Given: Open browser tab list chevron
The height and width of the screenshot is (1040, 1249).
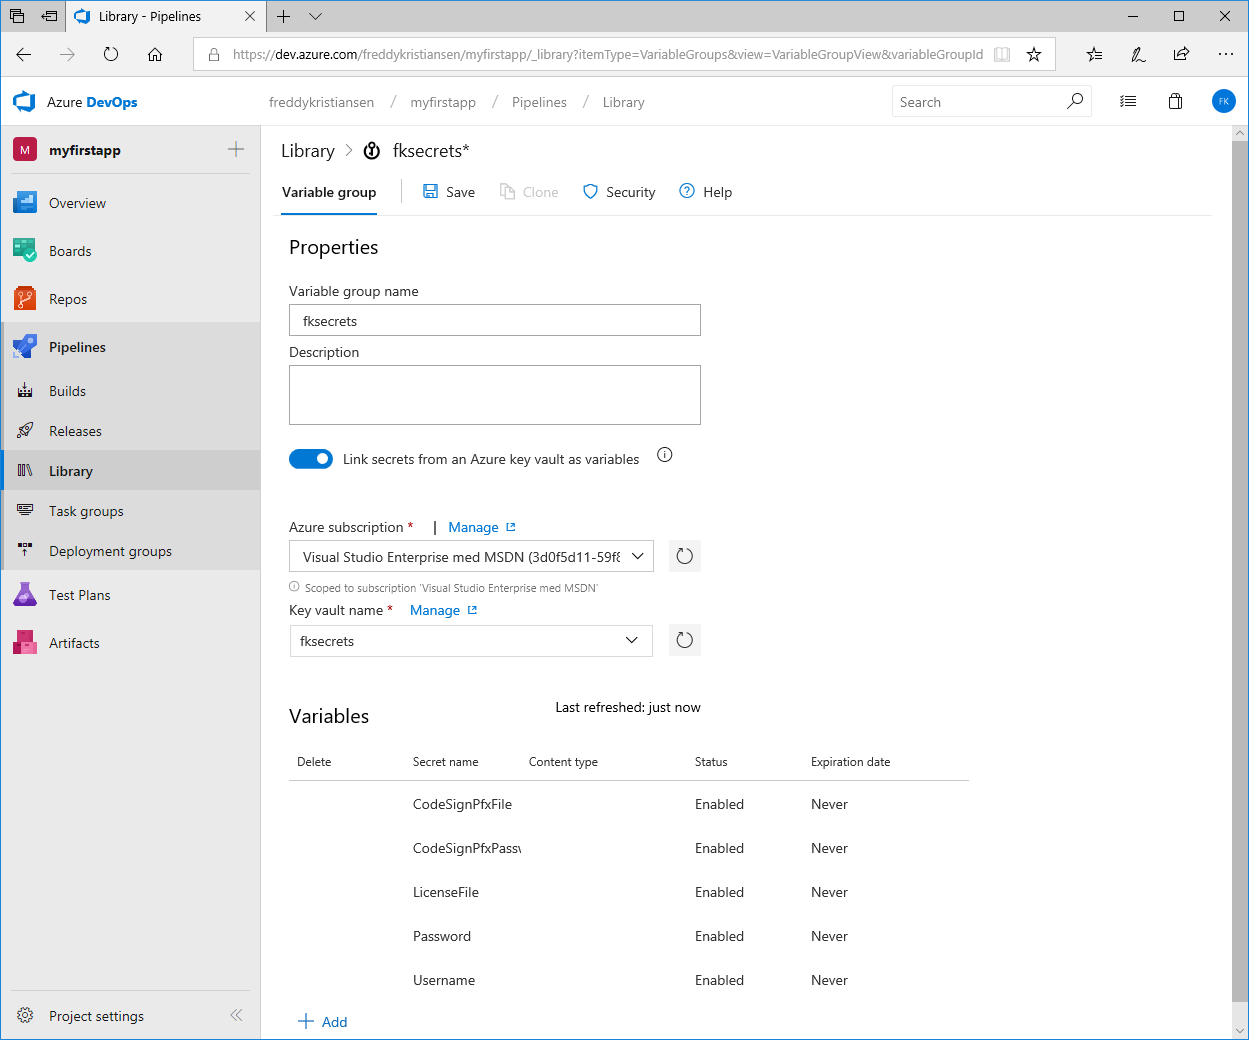Looking at the screenshot, I should [316, 17].
